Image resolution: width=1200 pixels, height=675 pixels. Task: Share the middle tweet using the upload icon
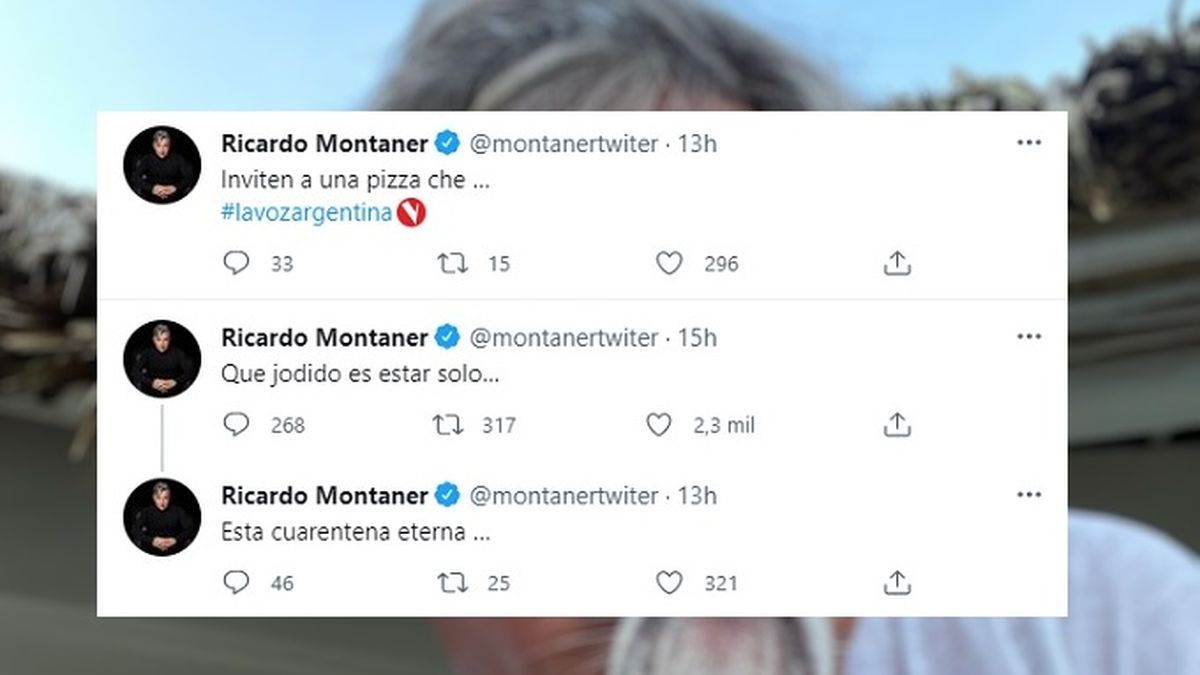pyautogui.click(x=897, y=424)
